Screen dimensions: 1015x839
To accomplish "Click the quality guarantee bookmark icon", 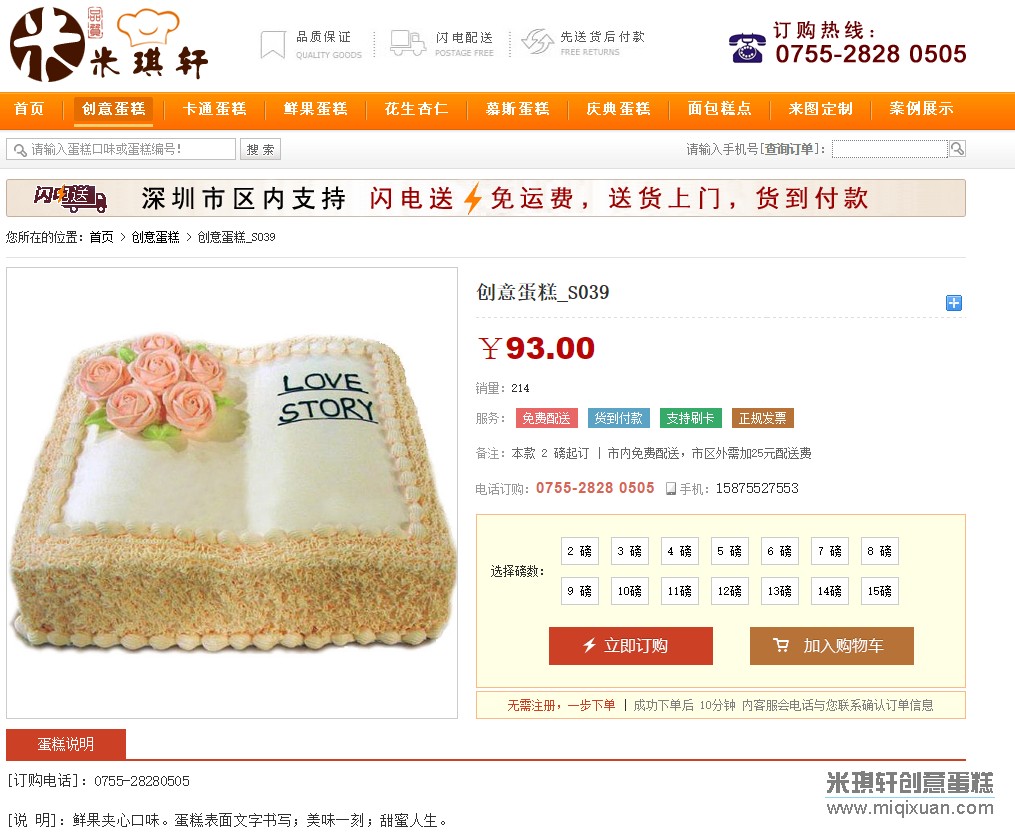I will (273, 45).
